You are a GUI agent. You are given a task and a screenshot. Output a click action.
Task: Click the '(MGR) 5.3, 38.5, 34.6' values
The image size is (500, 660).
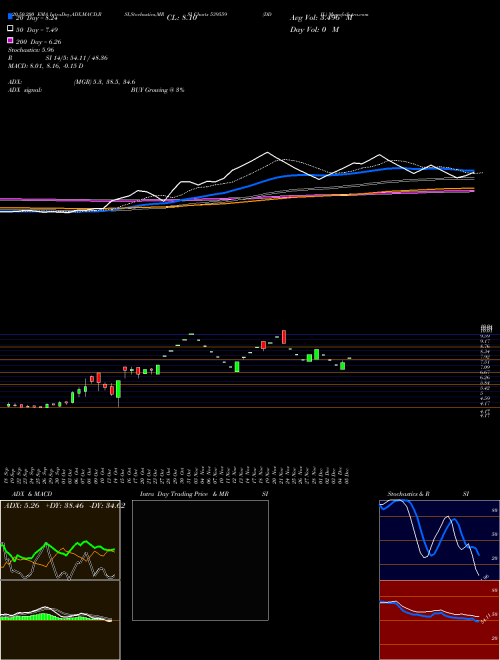104,82
